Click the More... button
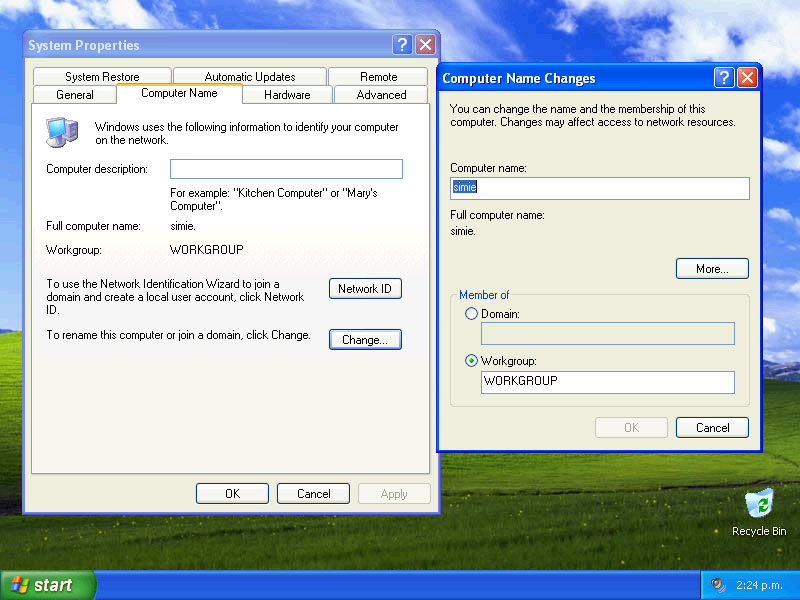 (712, 269)
